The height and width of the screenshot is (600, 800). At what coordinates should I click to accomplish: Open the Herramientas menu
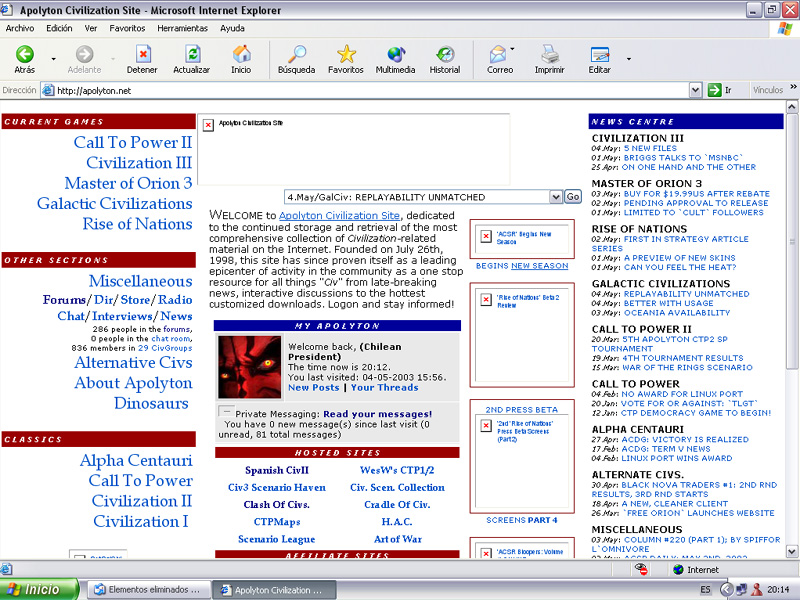coord(182,28)
